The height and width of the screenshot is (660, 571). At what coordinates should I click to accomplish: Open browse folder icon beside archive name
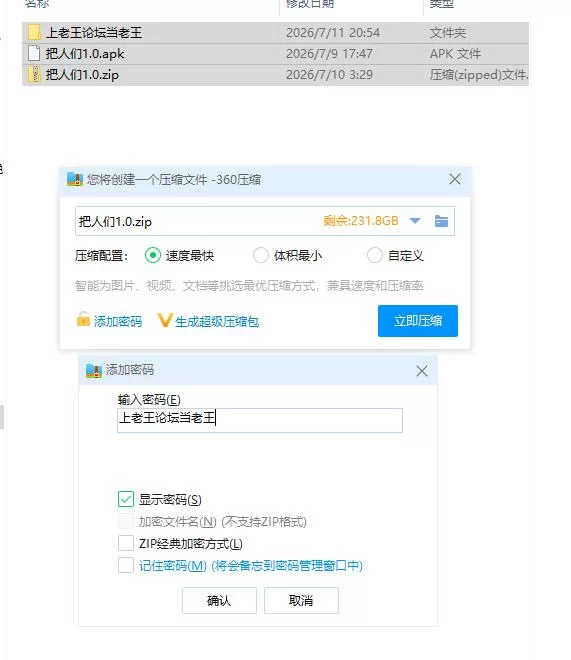pos(441,221)
